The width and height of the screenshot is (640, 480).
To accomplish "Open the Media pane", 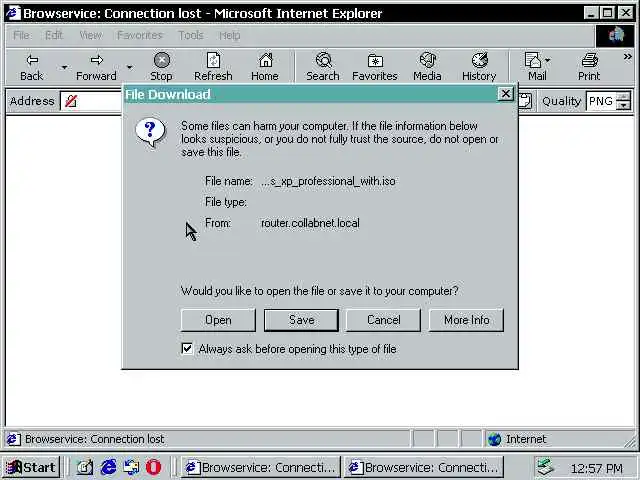I will [x=427, y=67].
